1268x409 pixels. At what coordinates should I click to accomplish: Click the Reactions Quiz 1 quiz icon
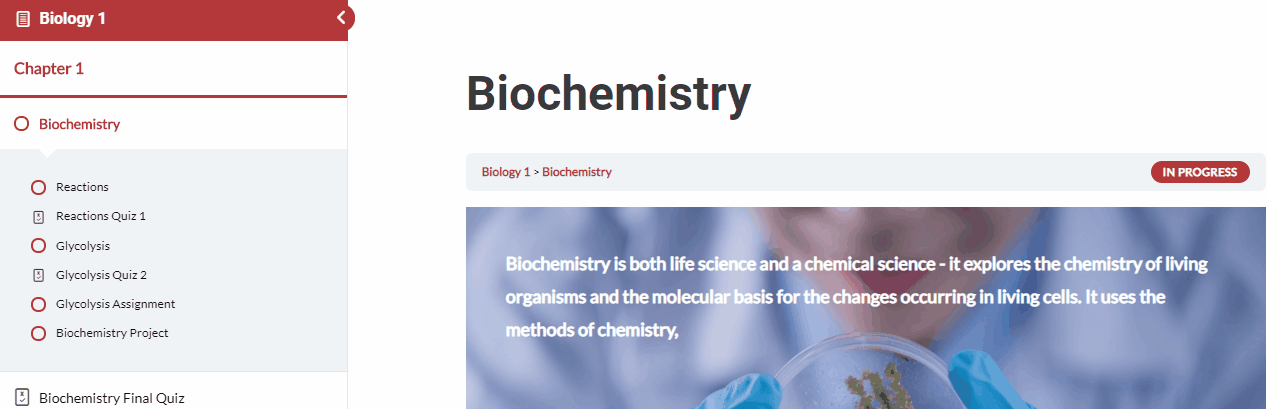[x=39, y=216]
